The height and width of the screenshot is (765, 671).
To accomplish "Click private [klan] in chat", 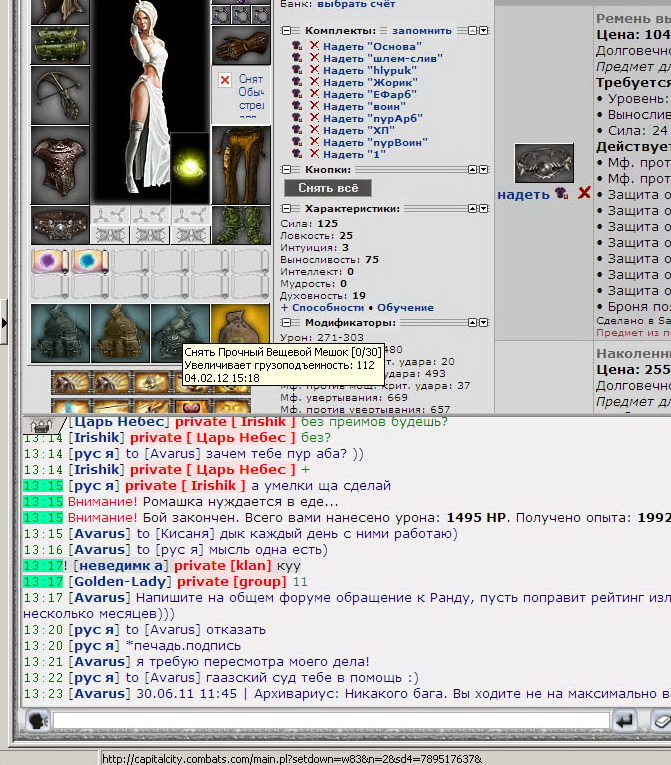I will coord(223,565).
